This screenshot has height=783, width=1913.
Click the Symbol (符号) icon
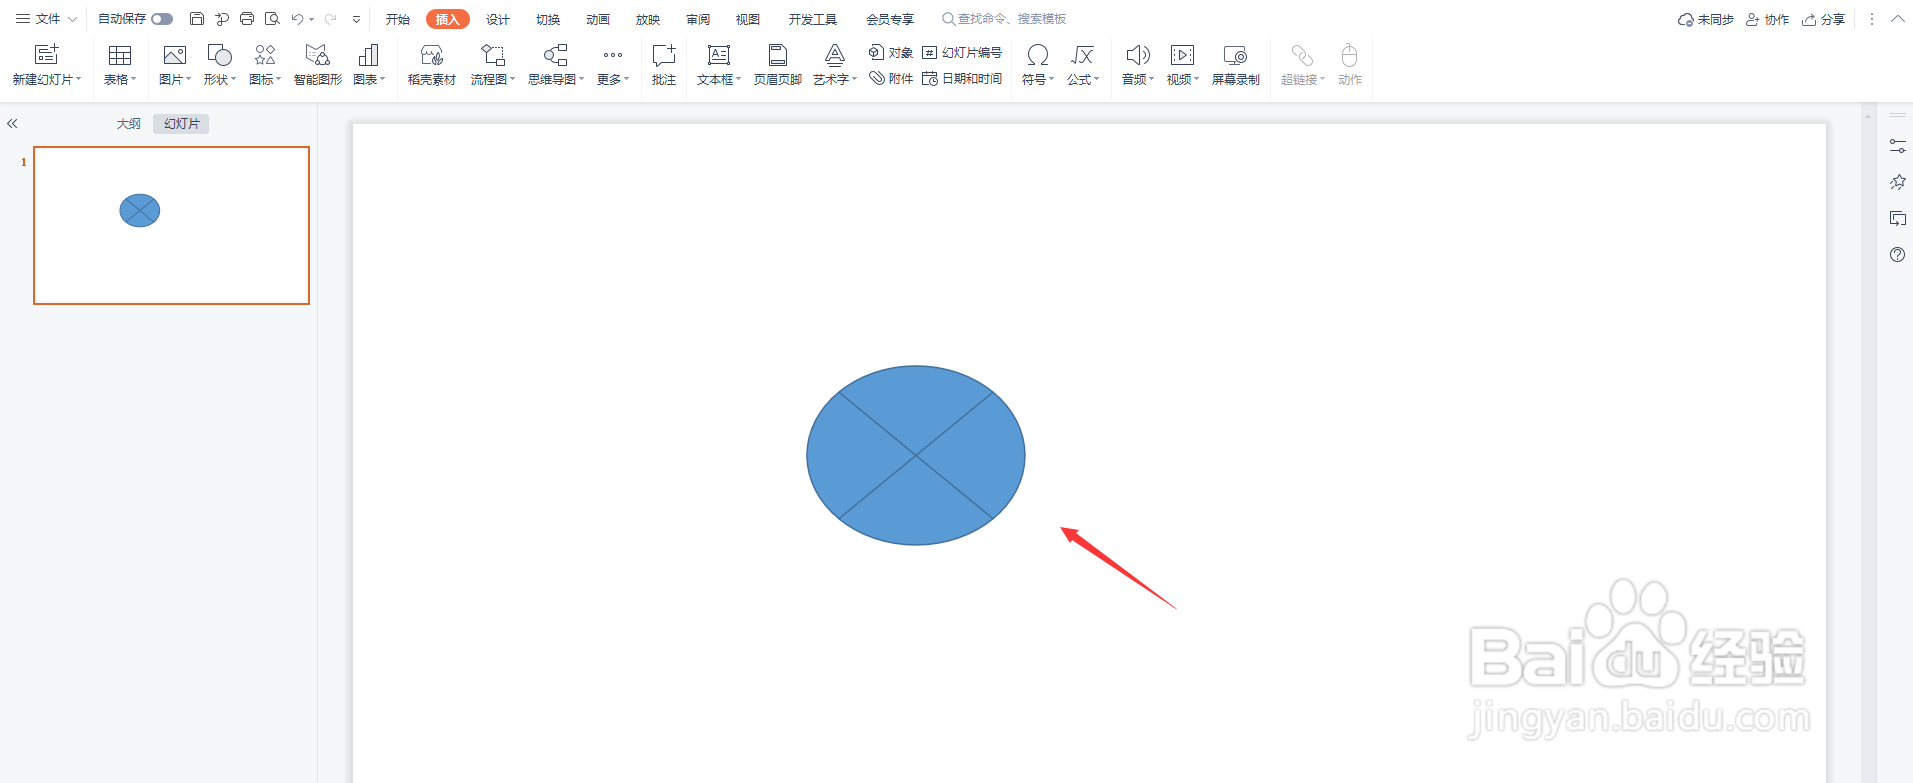tap(1038, 55)
